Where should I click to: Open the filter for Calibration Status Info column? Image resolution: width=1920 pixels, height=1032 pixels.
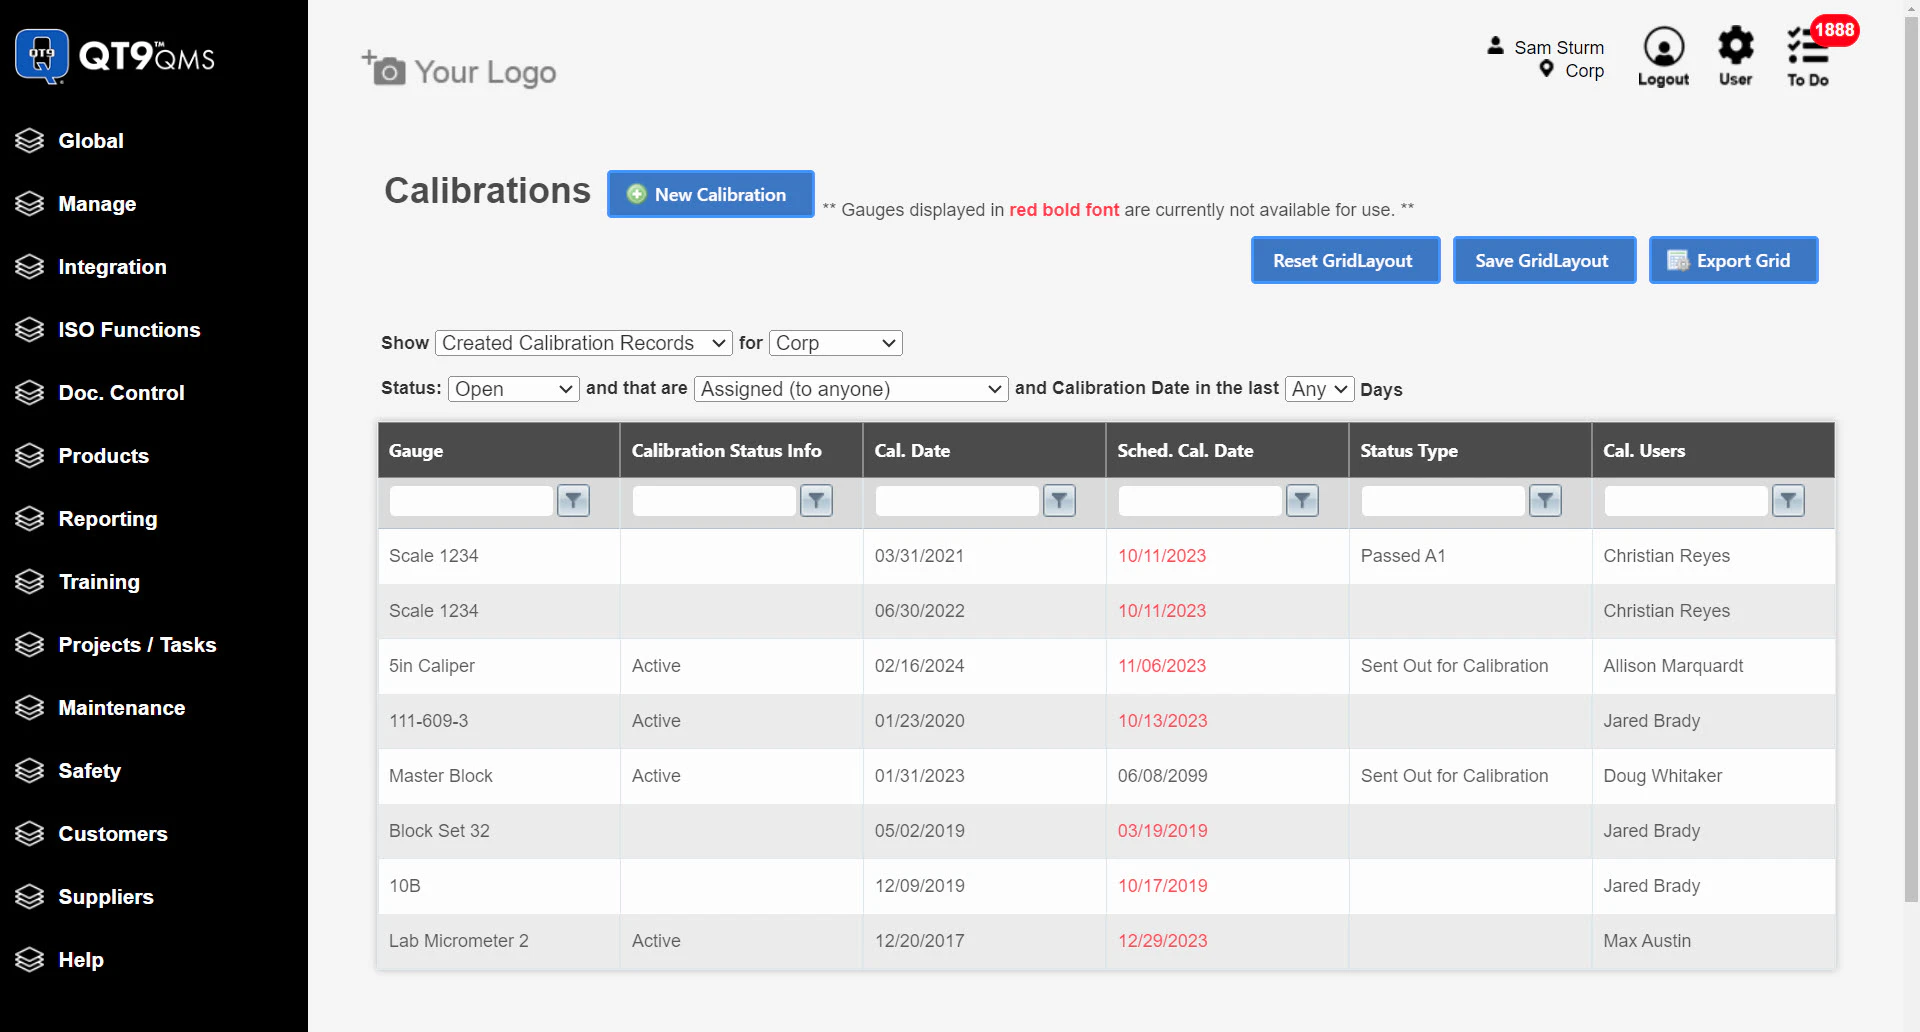[815, 500]
